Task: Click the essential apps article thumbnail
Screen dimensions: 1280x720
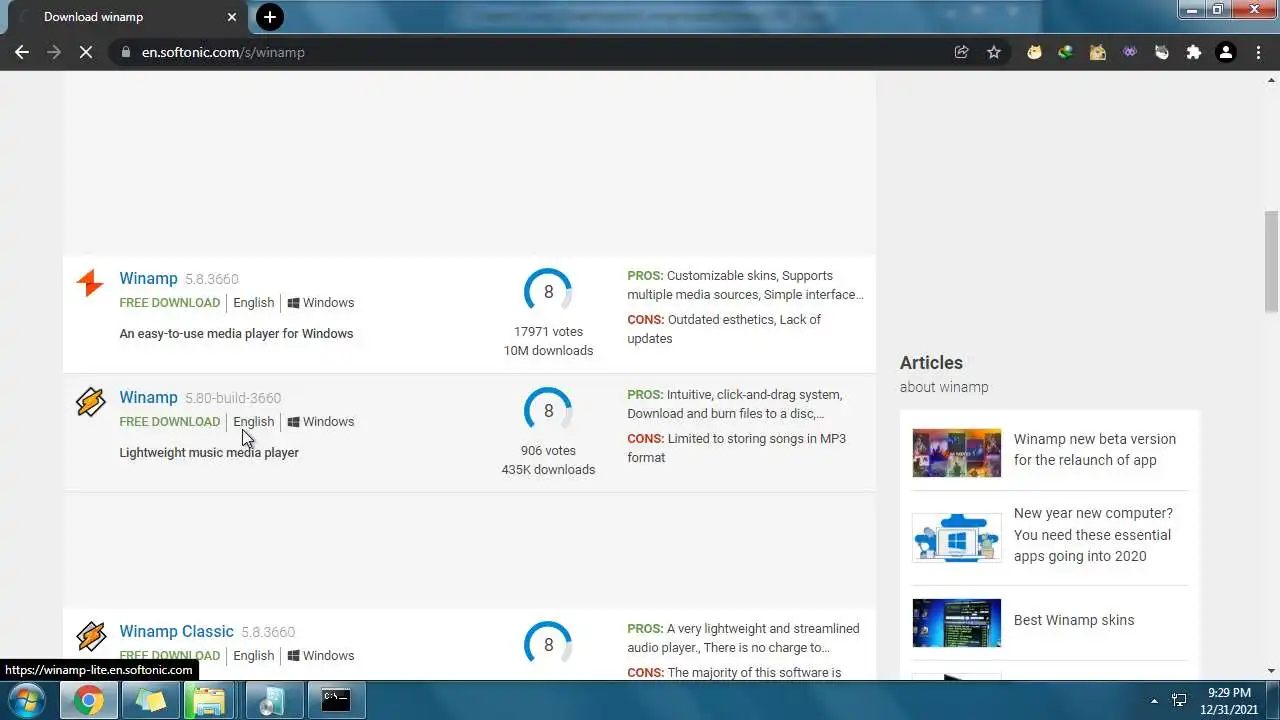Action: pos(956,538)
